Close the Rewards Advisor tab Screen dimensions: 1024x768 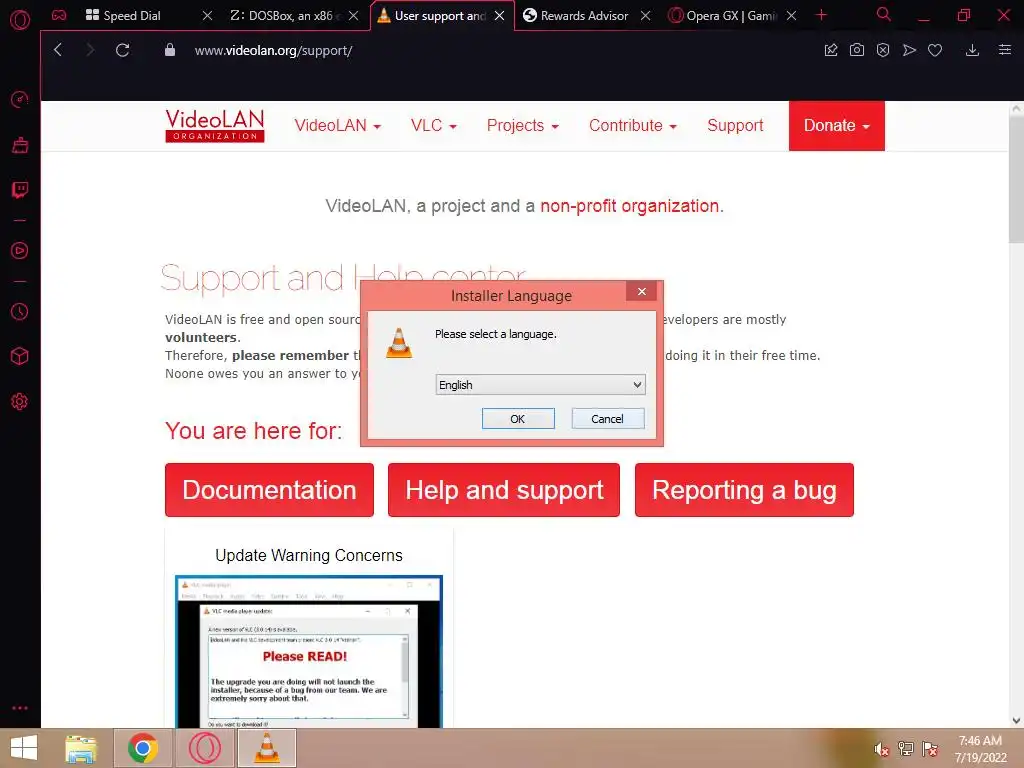tap(645, 16)
